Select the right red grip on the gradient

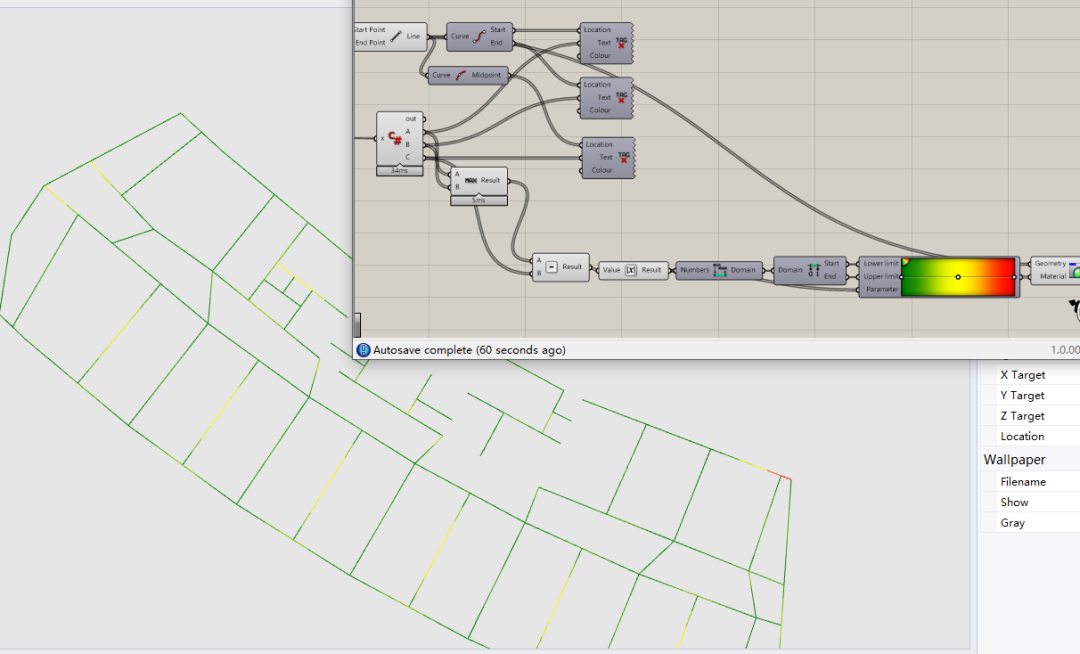pyautogui.click(x=1014, y=277)
